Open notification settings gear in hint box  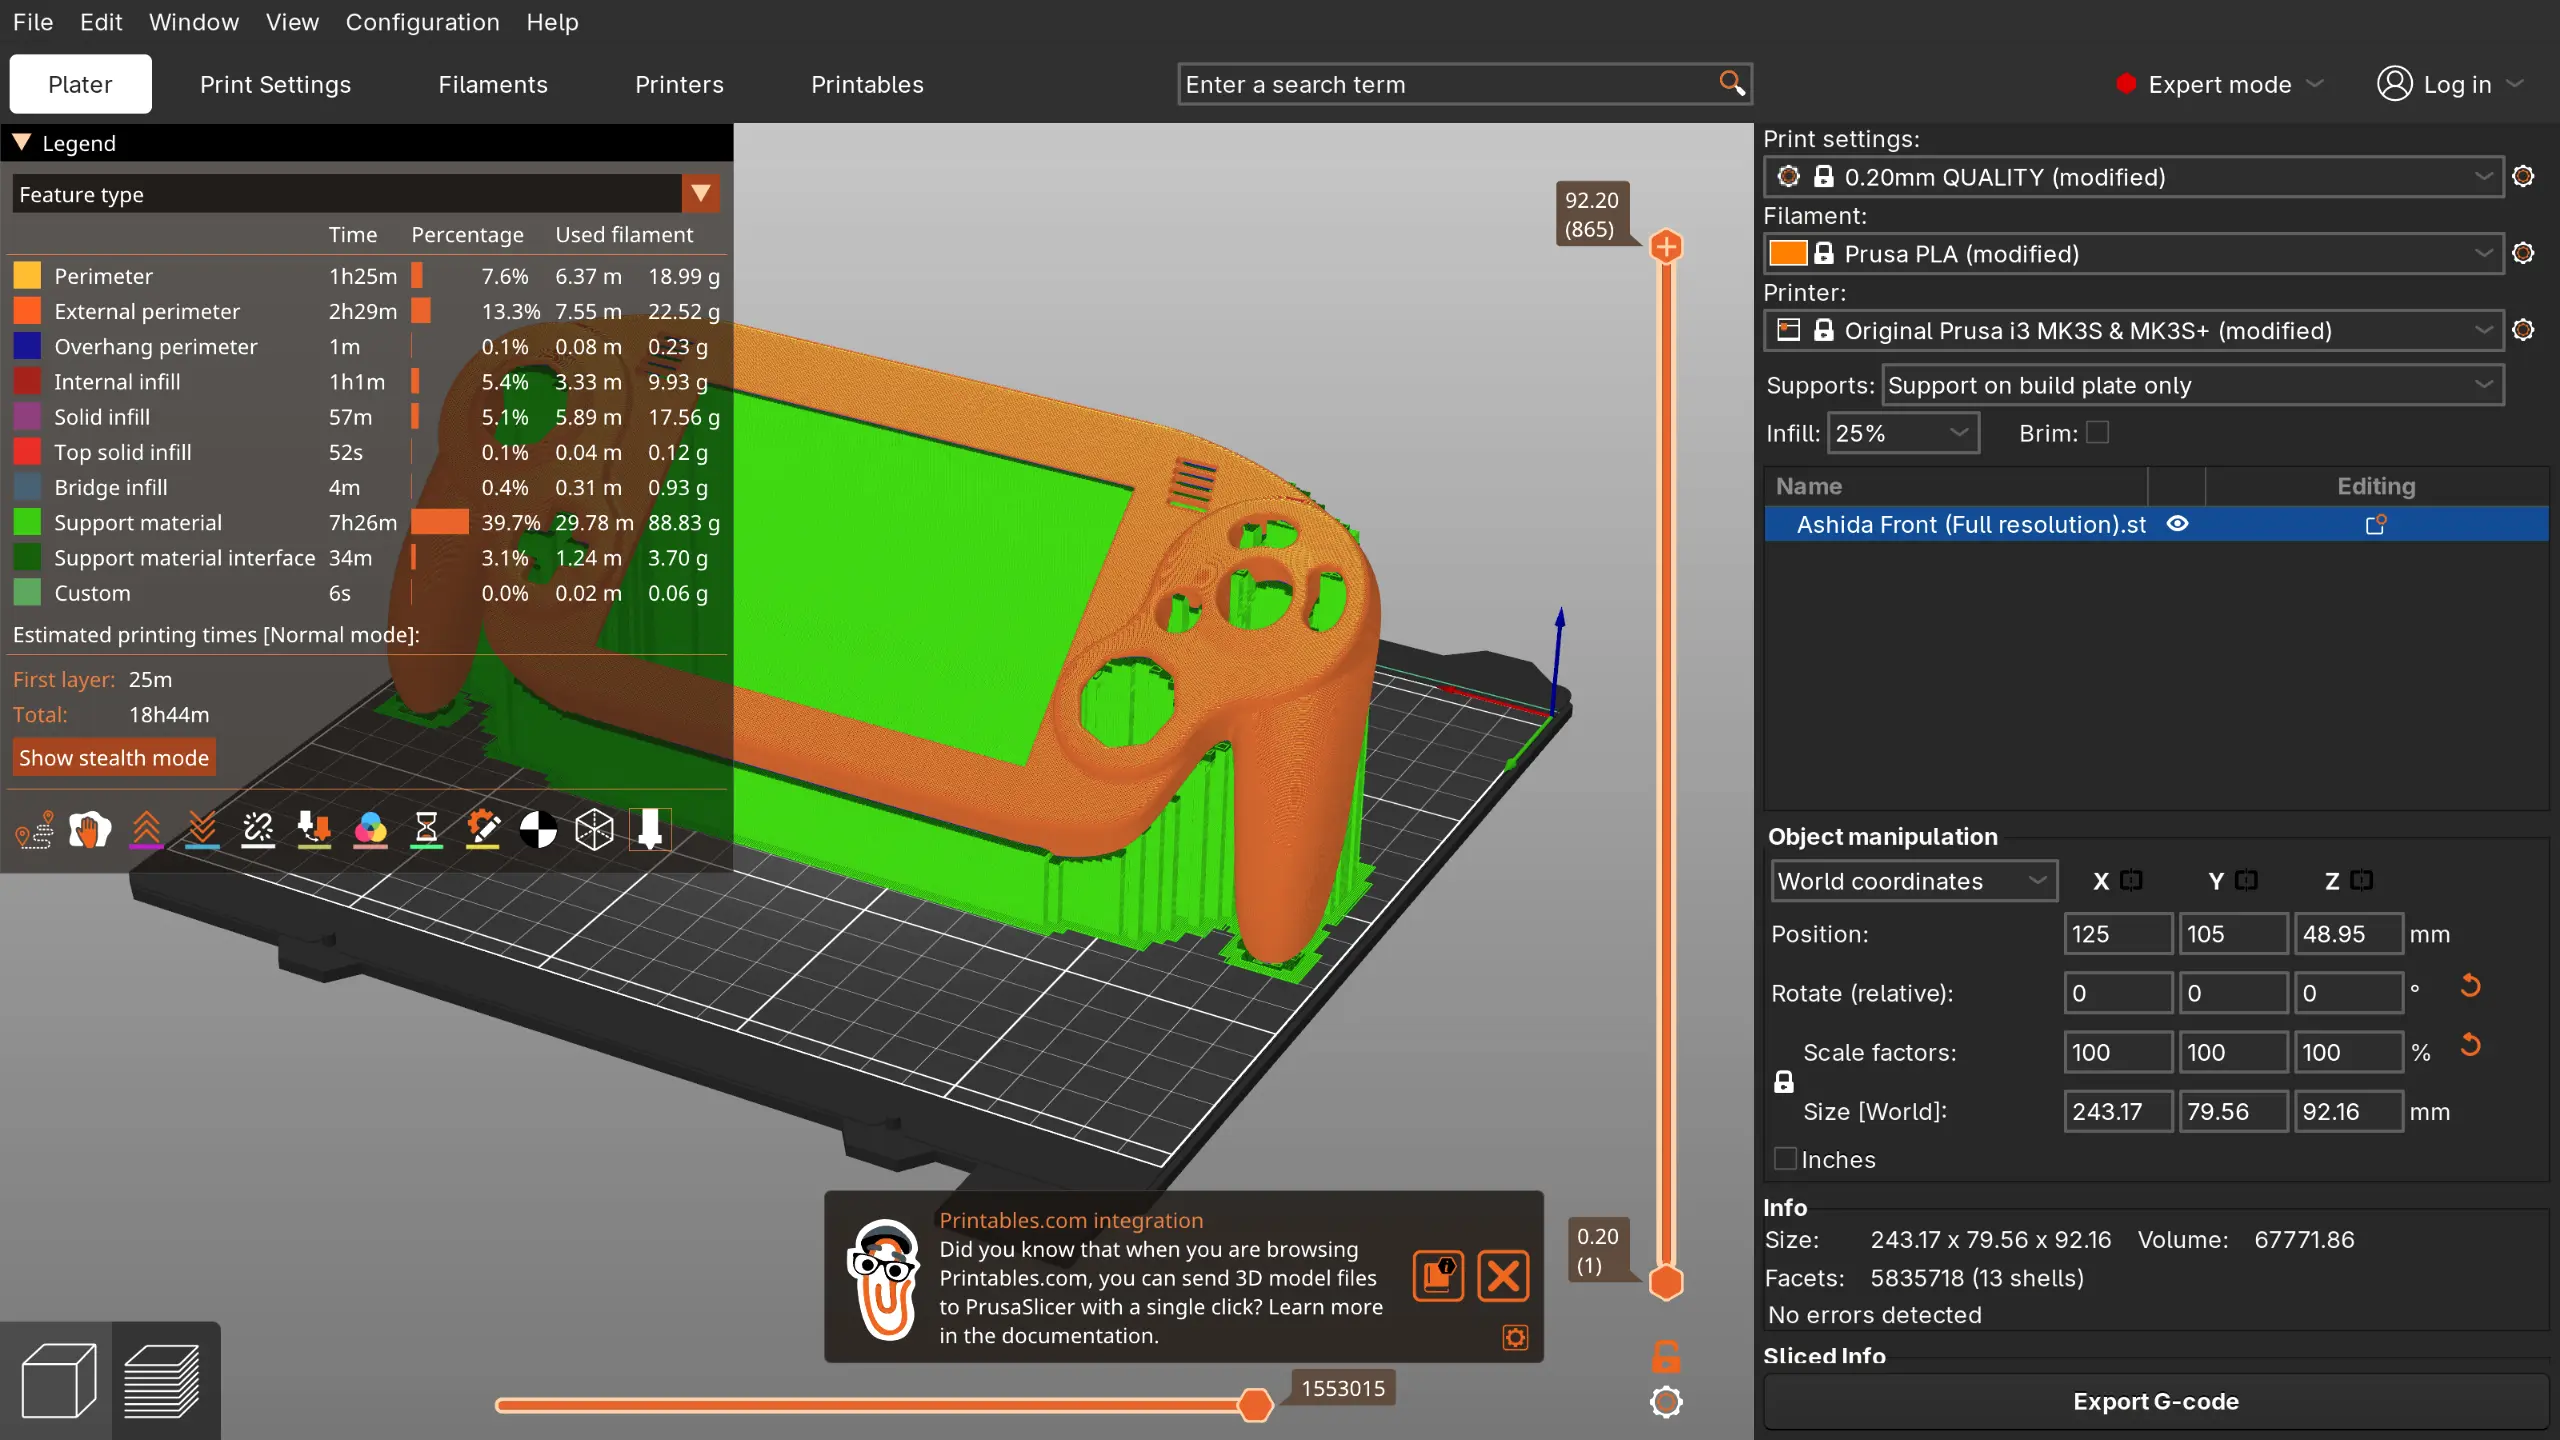tap(1515, 1337)
